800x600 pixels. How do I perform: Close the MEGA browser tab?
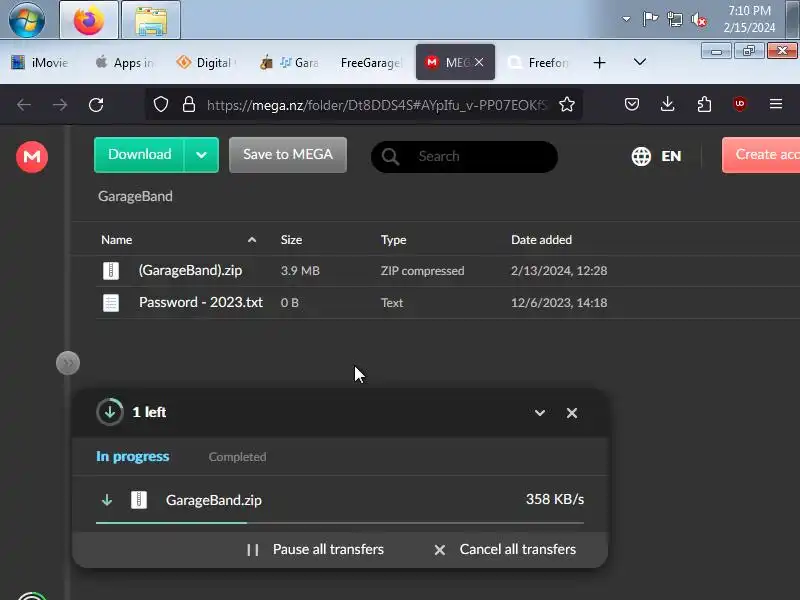(x=479, y=62)
